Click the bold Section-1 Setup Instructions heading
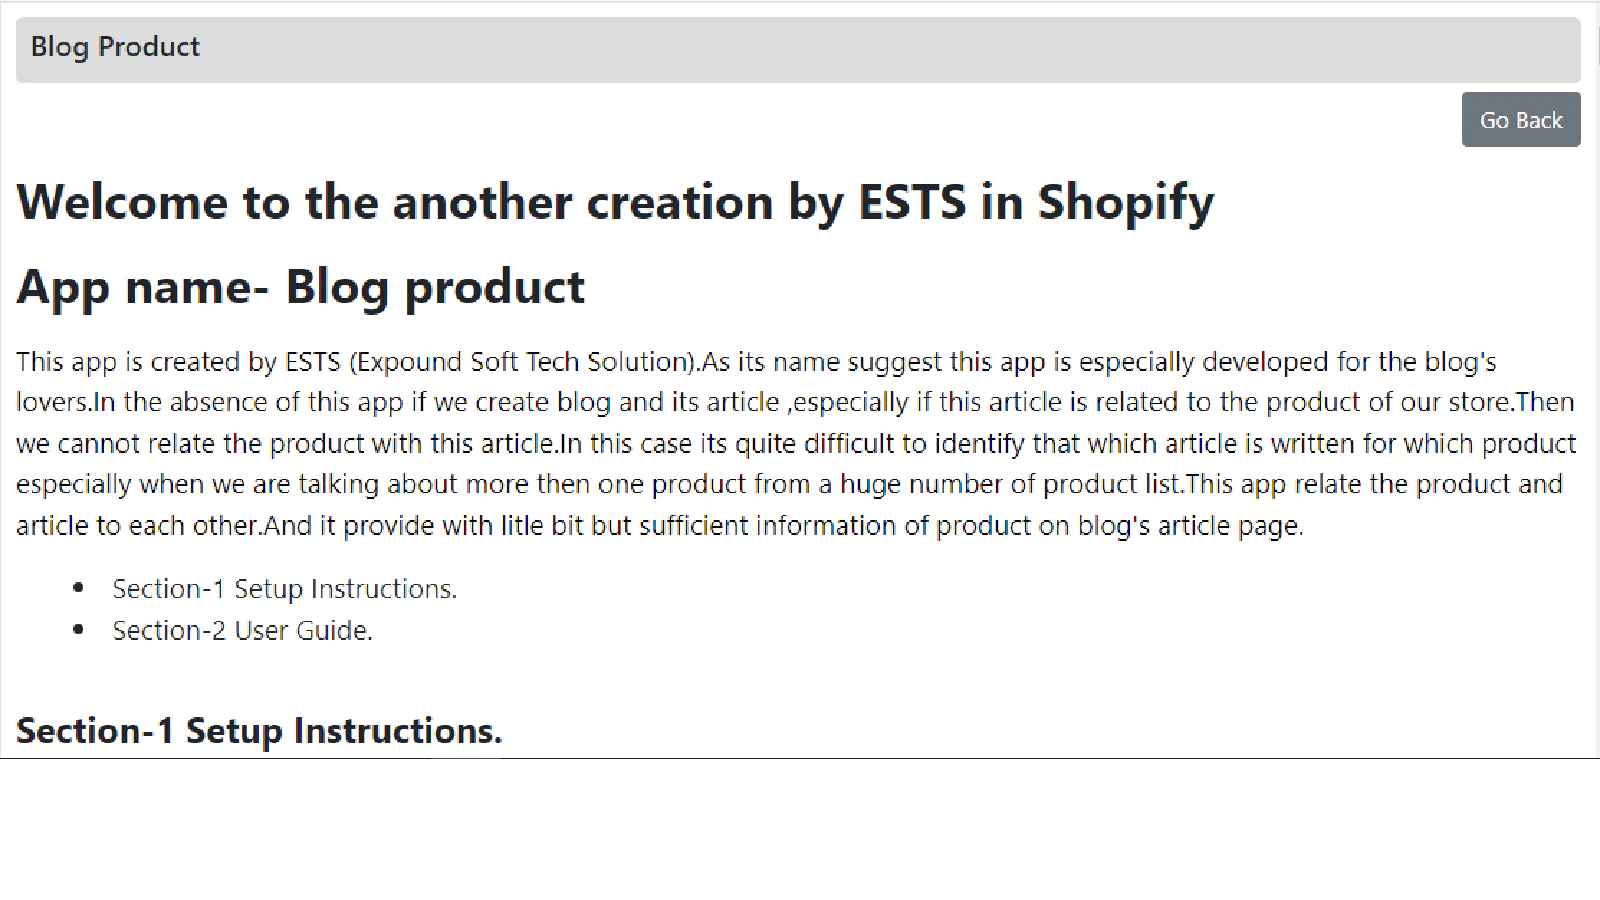Viewport: 1600px width, 900px height. (x=259, y=731)
